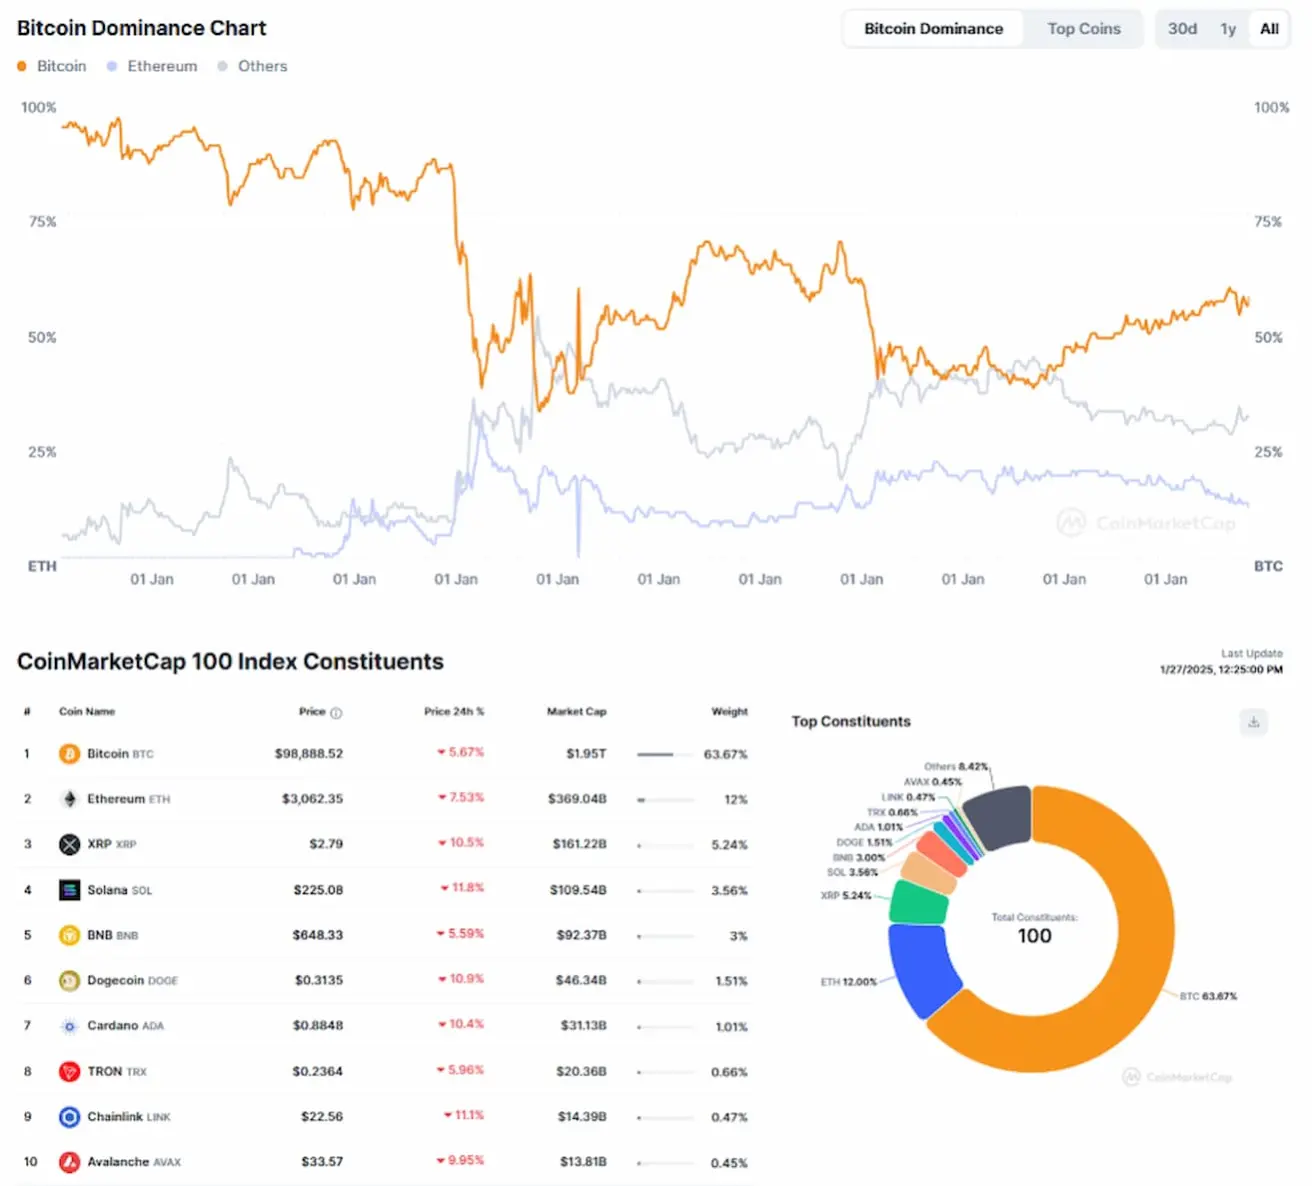The height and width of the screenshot is (1186, 1312).
Task: Click the Chainlink coin logo icon
Action: (69, 1117)
